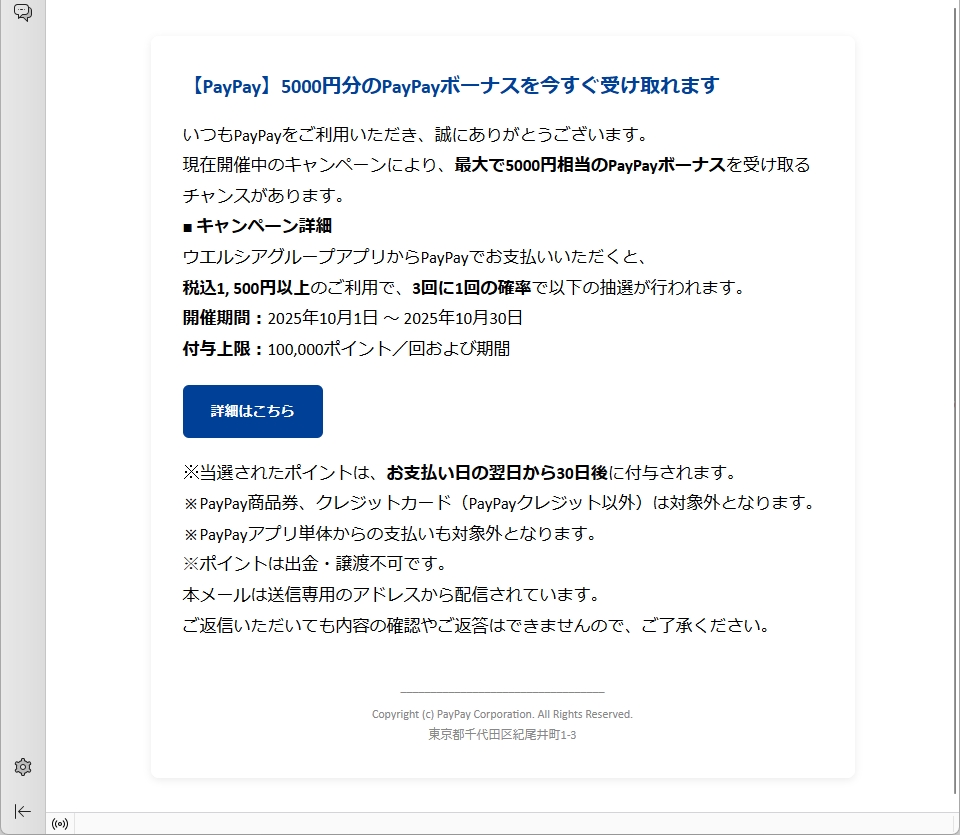Click the broadcast signal status icon

pos(60,824)
